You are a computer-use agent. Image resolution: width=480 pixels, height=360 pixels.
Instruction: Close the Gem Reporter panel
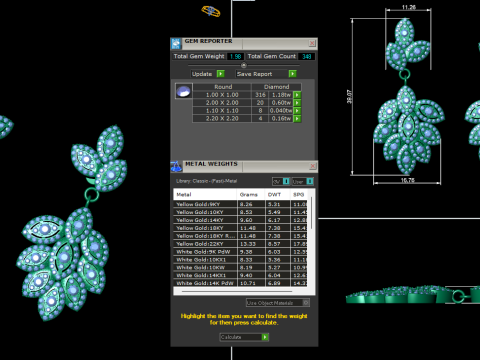312,43
